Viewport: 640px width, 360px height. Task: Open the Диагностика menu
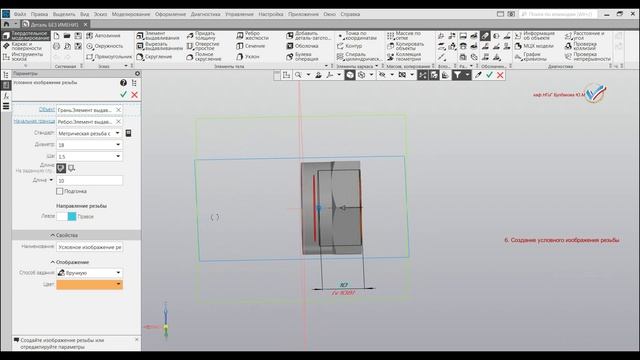click(205, 14)
